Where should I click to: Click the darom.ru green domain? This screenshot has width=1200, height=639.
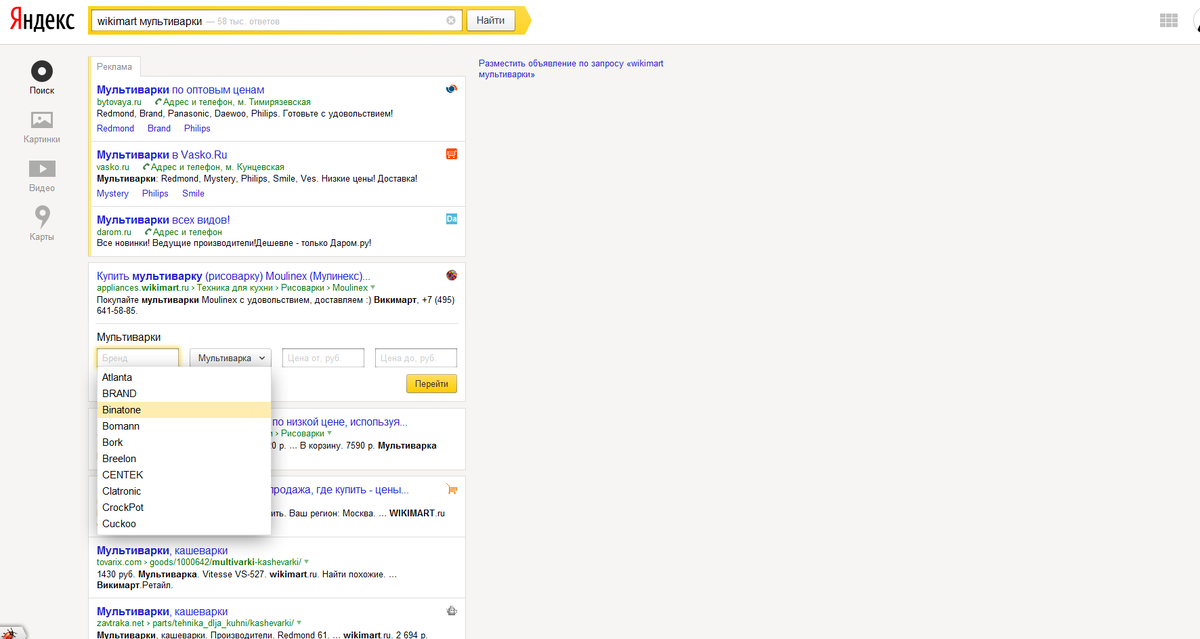click(114, 232)
